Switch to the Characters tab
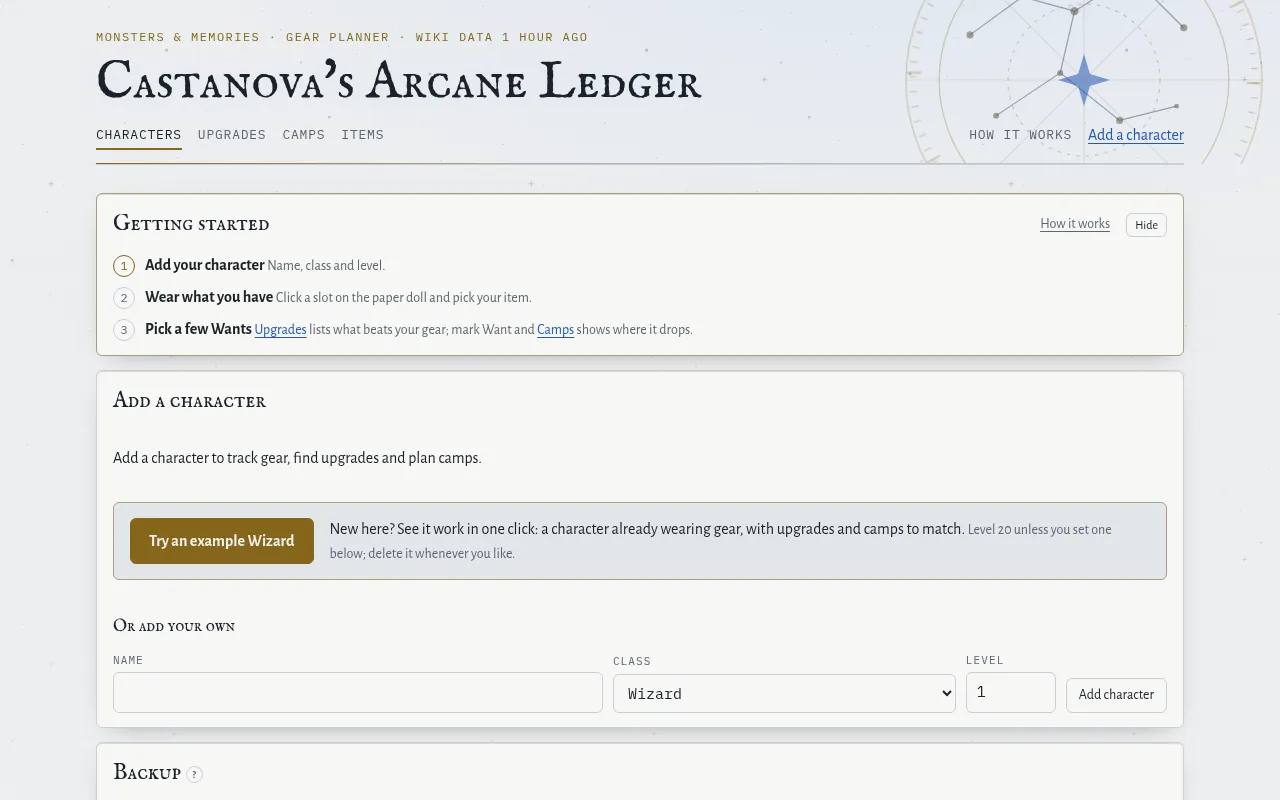Image resolution: width=1280 pixels, height=800 pixels. click(x=139, y=135)
